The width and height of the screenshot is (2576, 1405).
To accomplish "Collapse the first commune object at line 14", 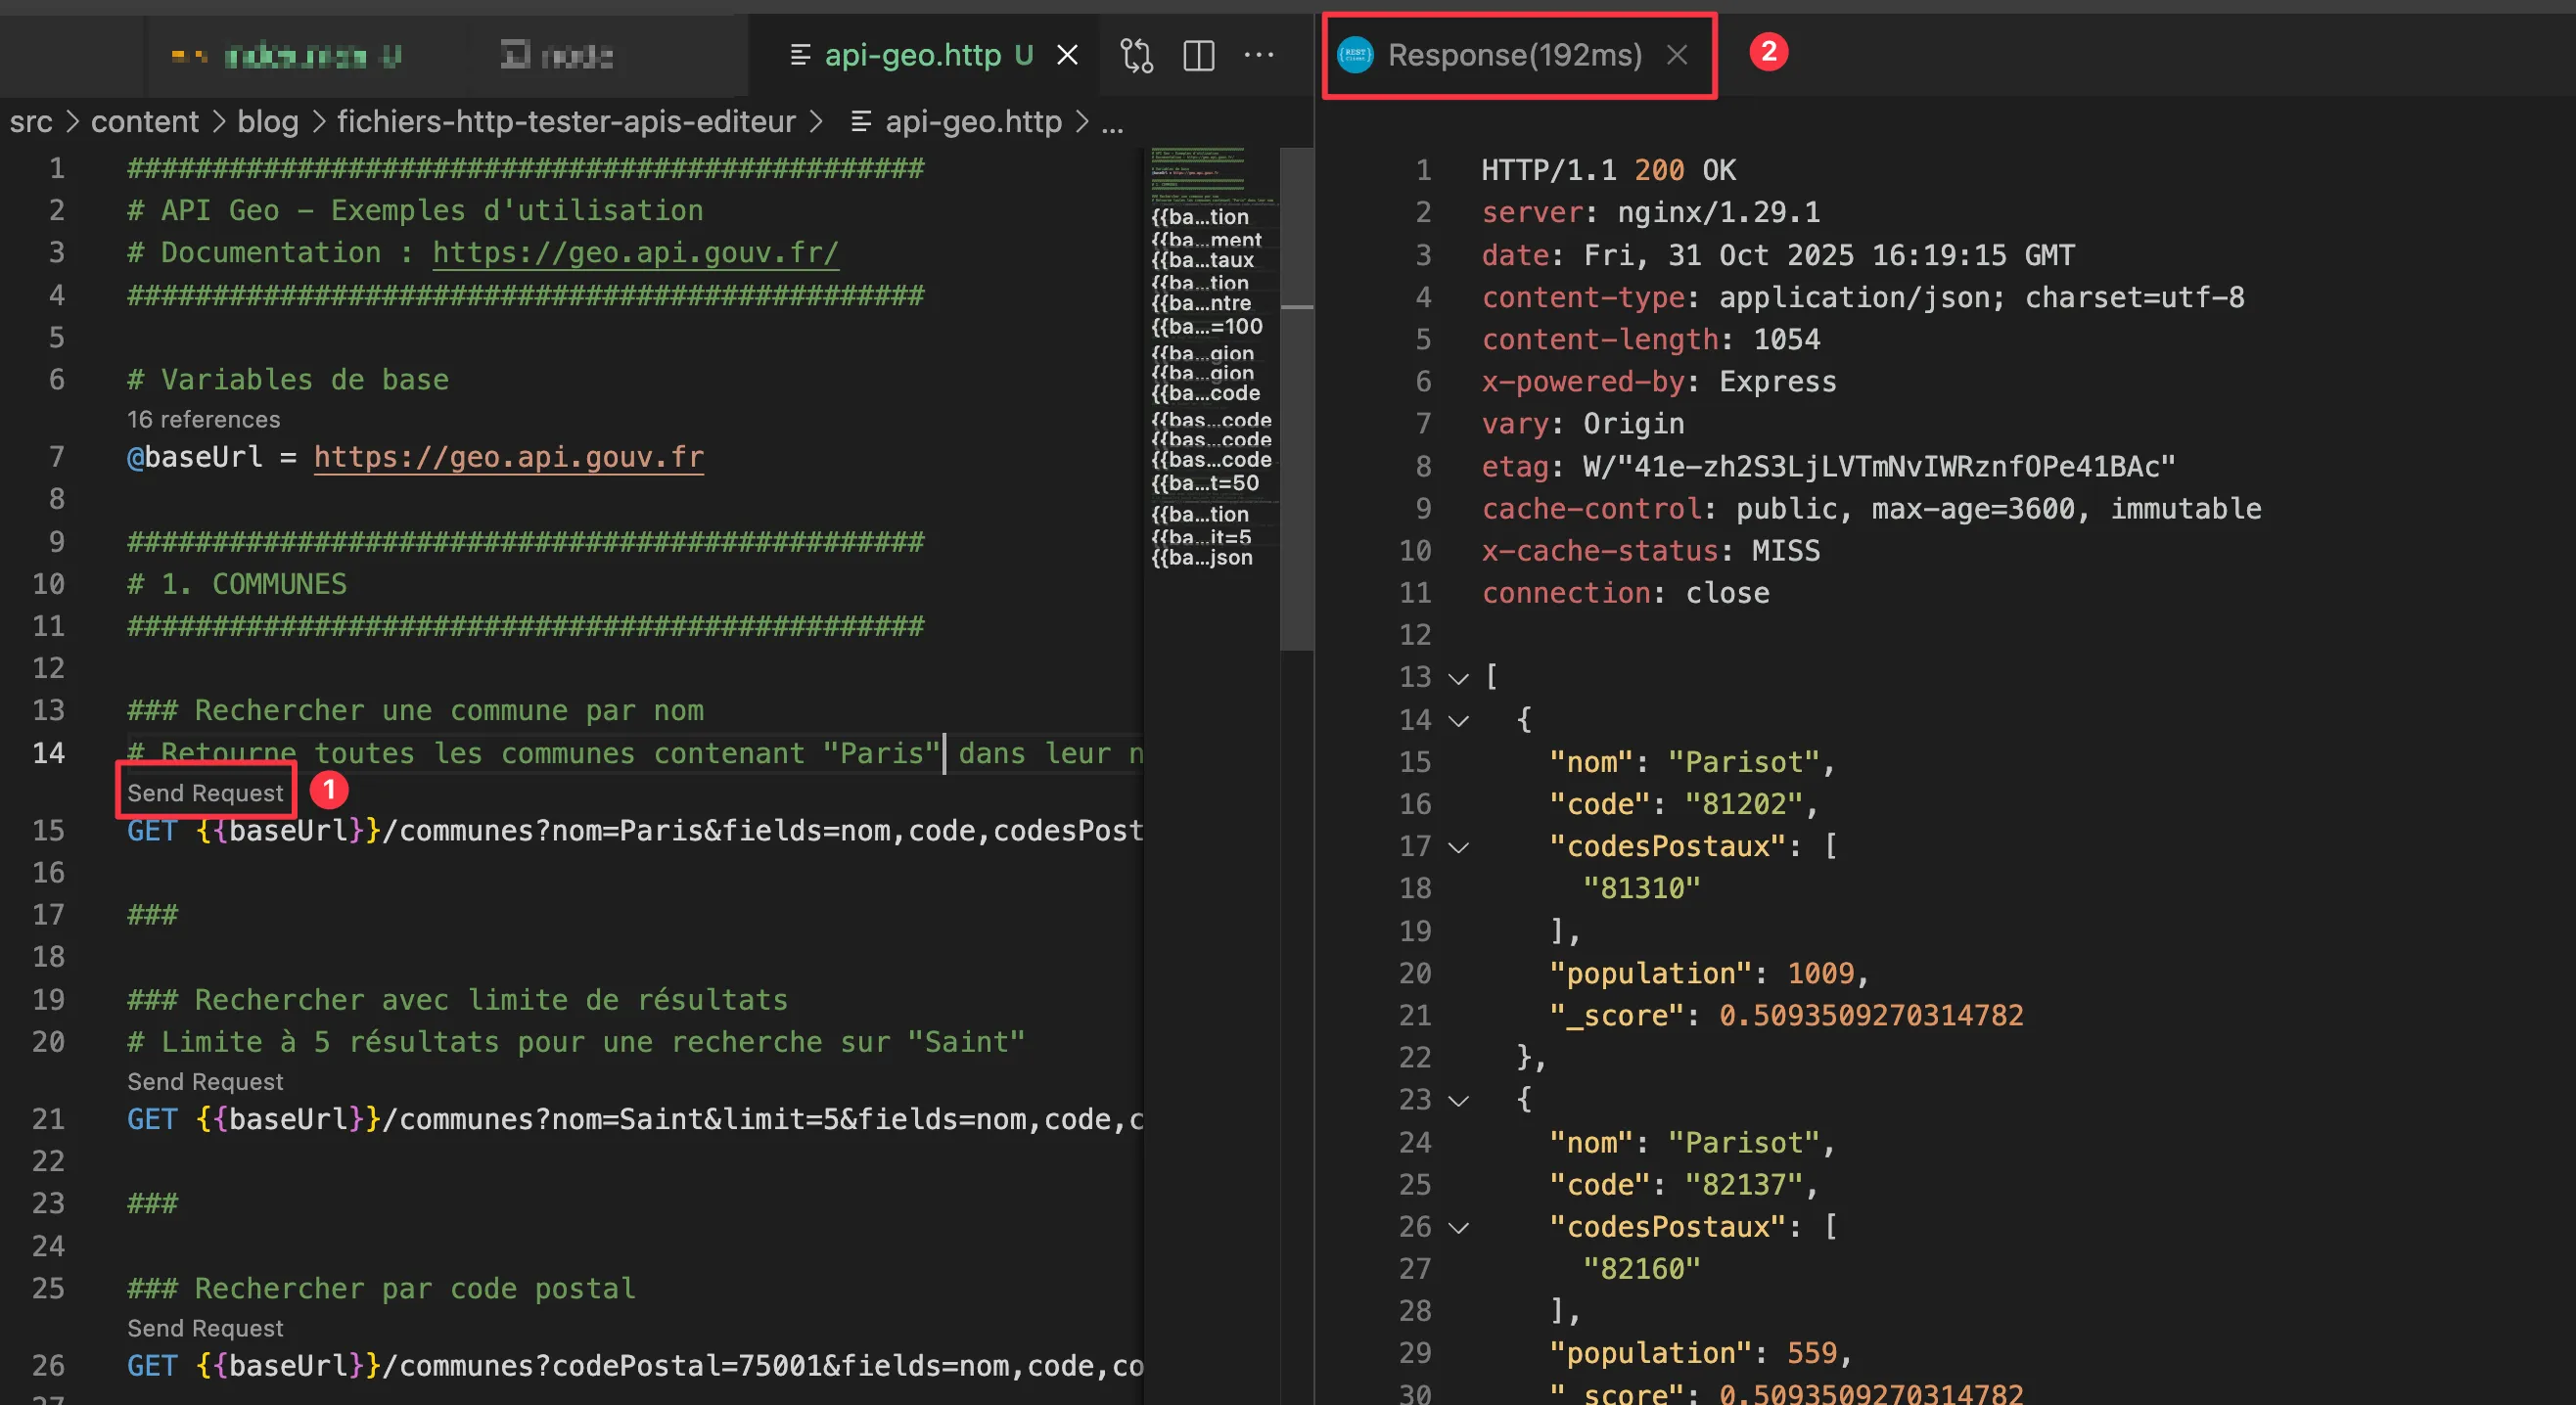I will 1459,720.
